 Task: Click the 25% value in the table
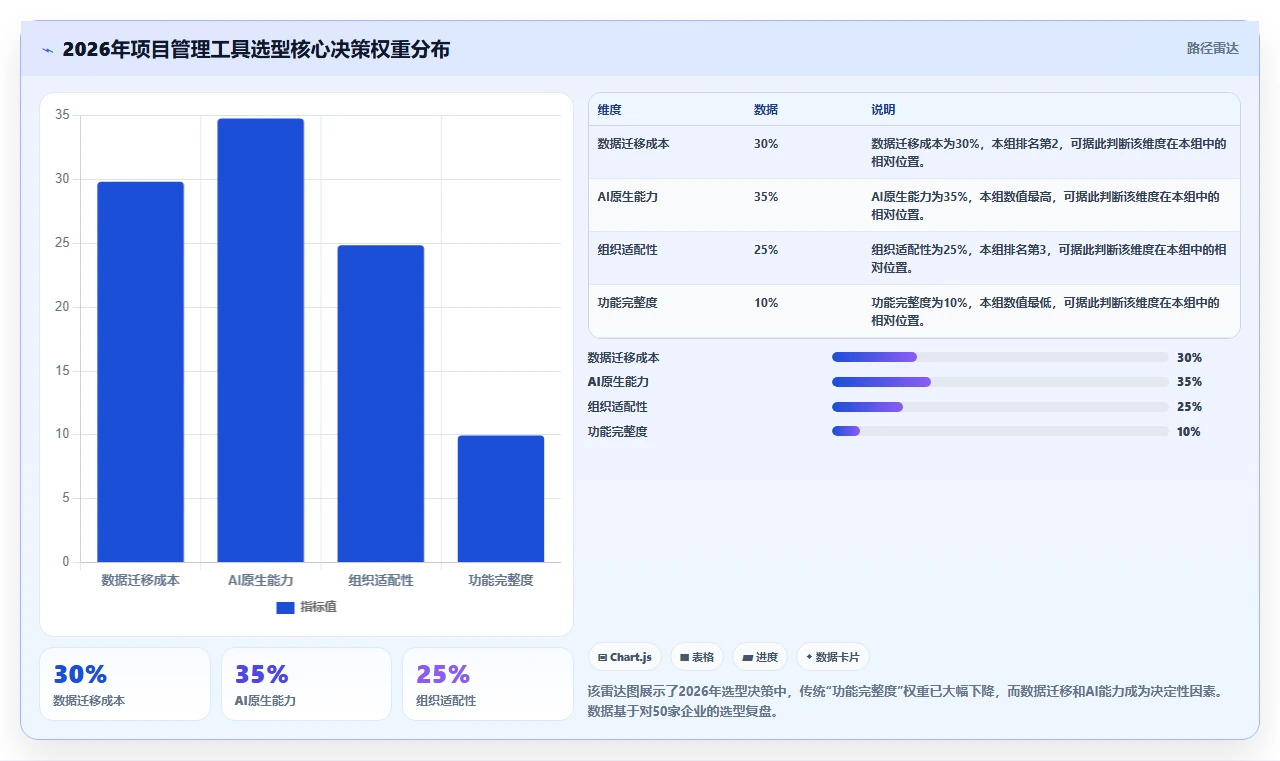766,250
